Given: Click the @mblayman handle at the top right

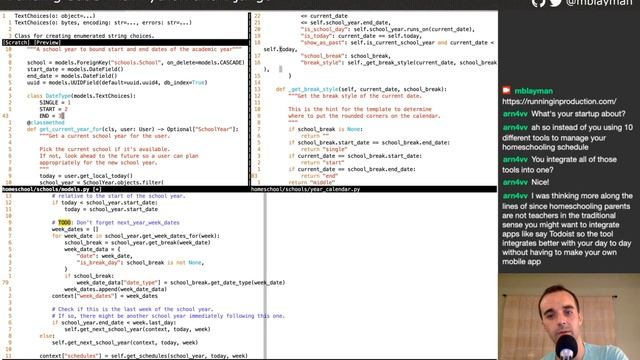Looking at the screenshot, I should [x=598, y=3].
